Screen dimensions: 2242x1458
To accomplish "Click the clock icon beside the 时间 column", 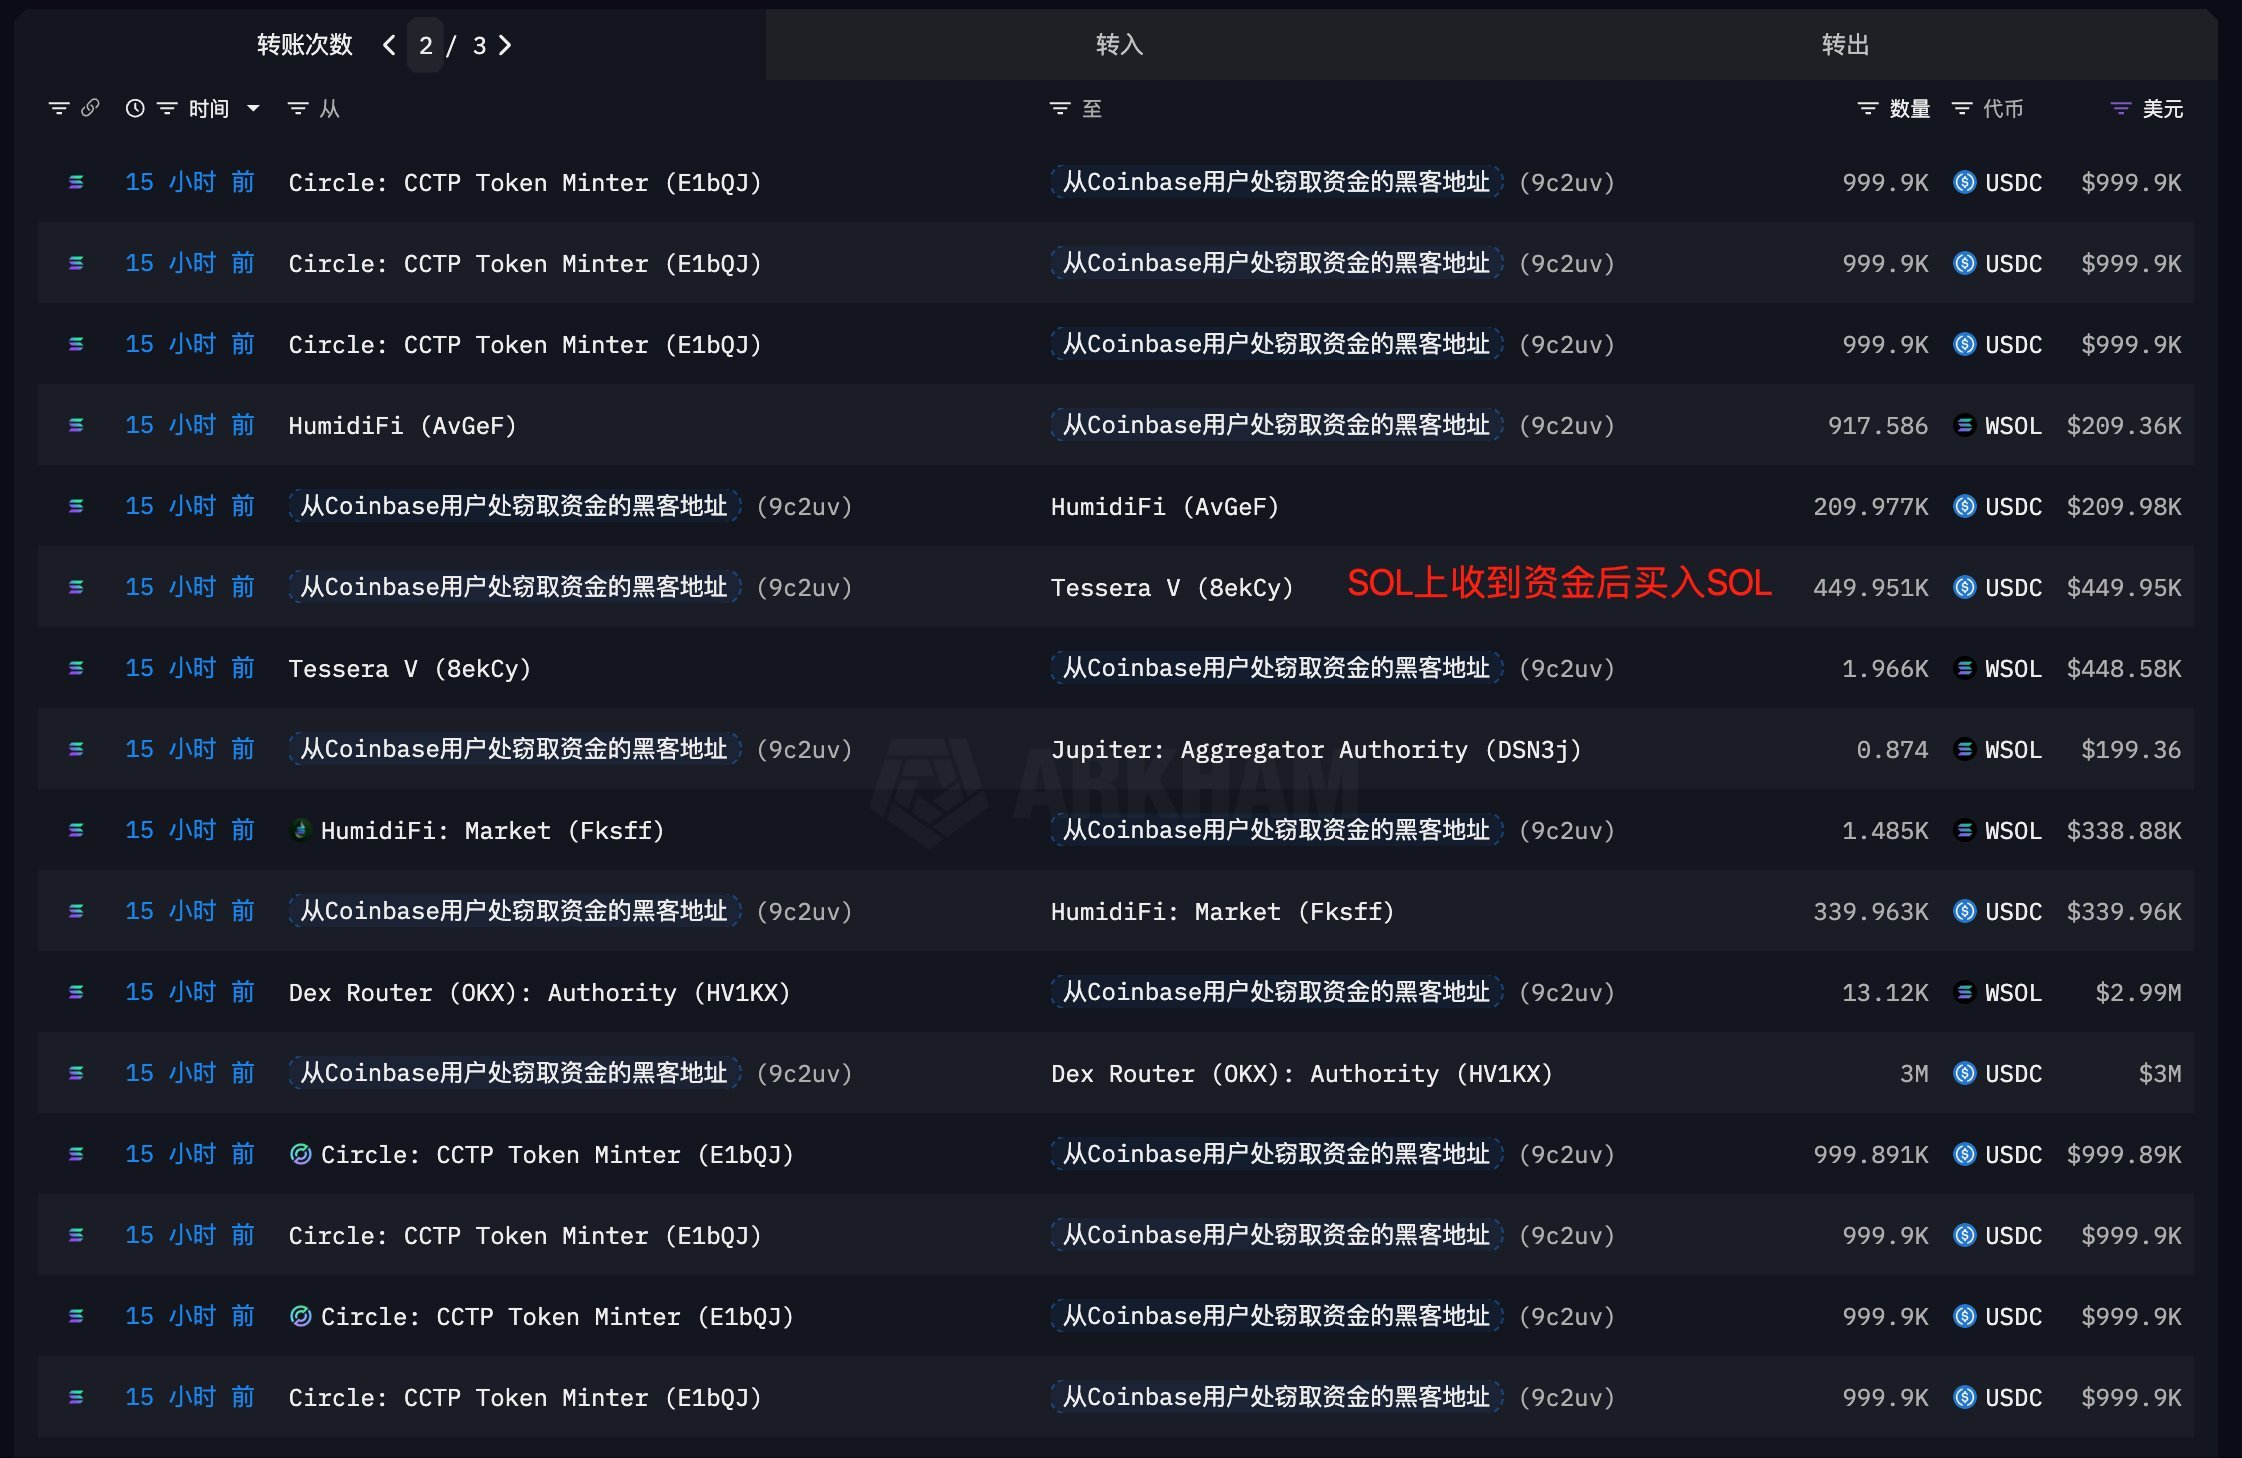I will [x=136, y=108].
